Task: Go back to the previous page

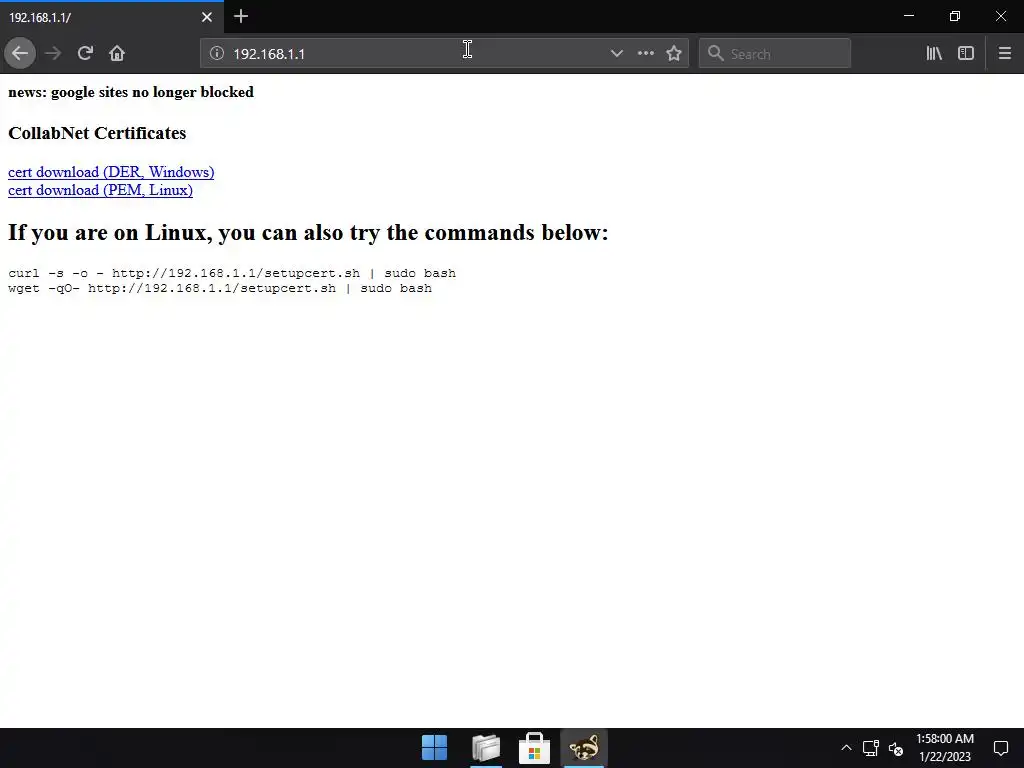Action: click(x=20, y=54)
